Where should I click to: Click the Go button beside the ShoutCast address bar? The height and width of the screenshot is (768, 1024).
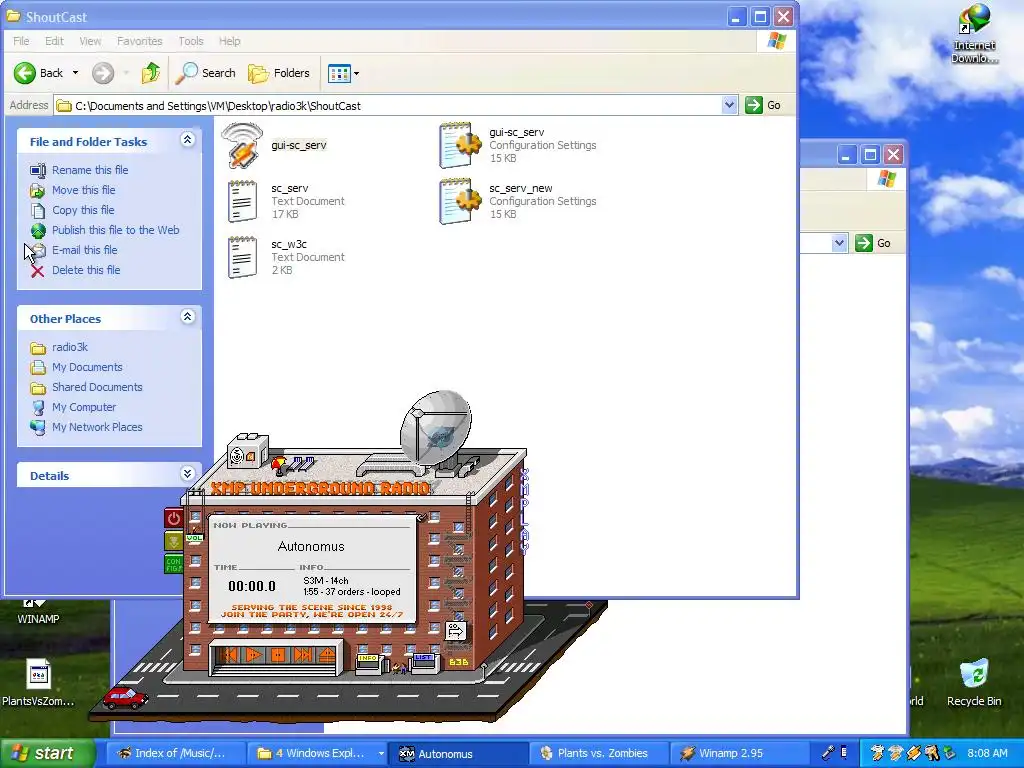click(x=763, y=105)
